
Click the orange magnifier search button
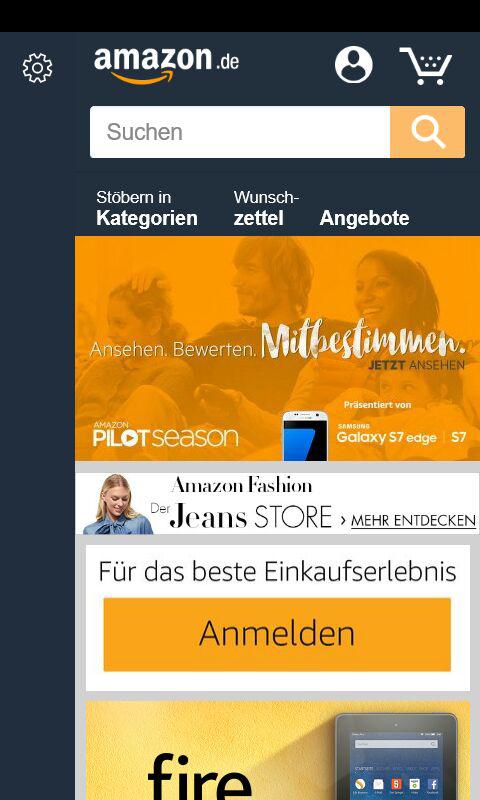click(427, 132)
